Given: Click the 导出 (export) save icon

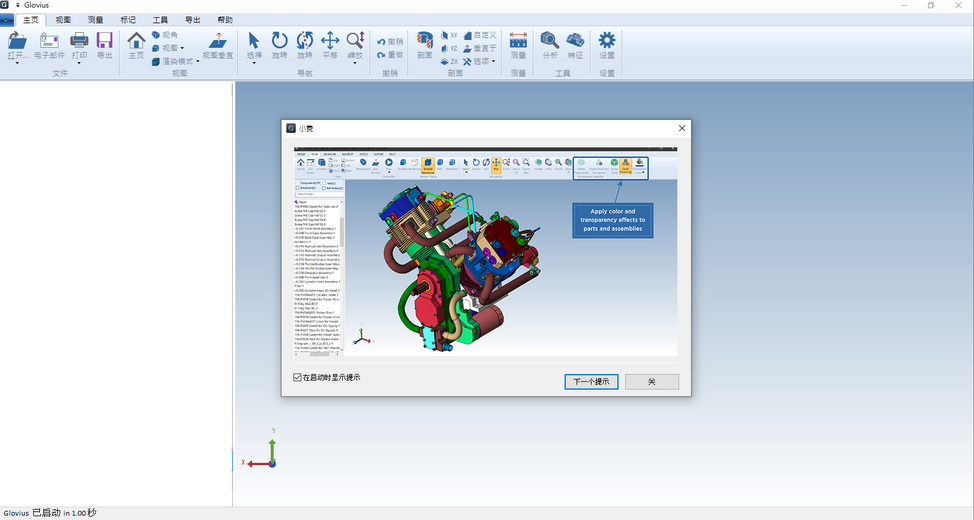Looking at the screenshot, I should 104,41.
